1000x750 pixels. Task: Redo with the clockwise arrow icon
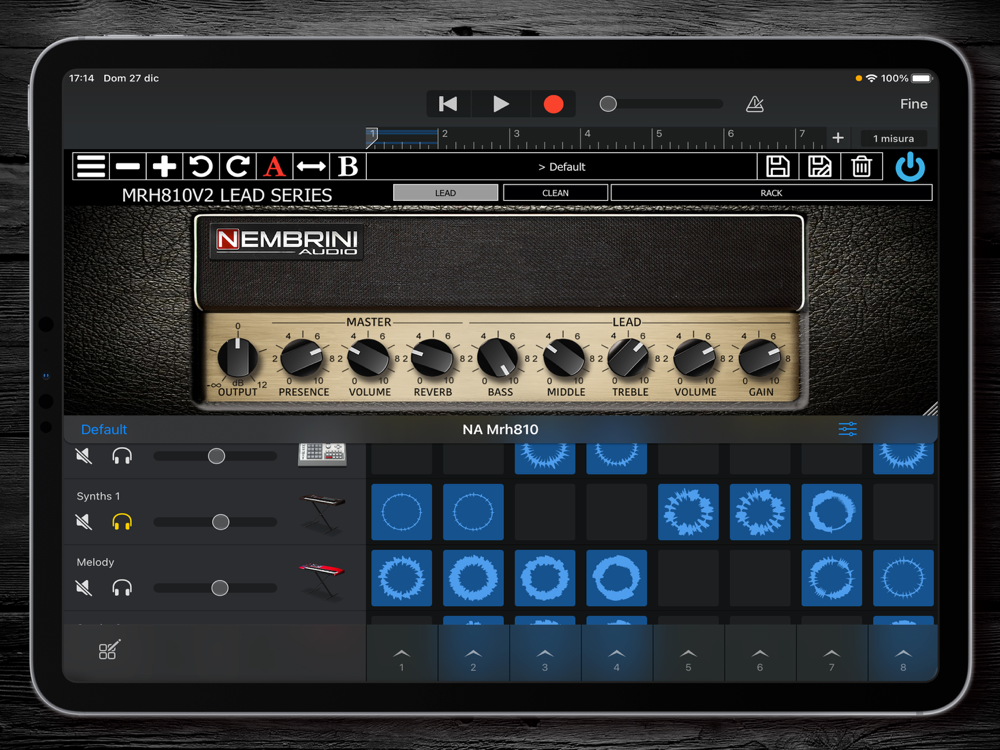coord(238,166)
